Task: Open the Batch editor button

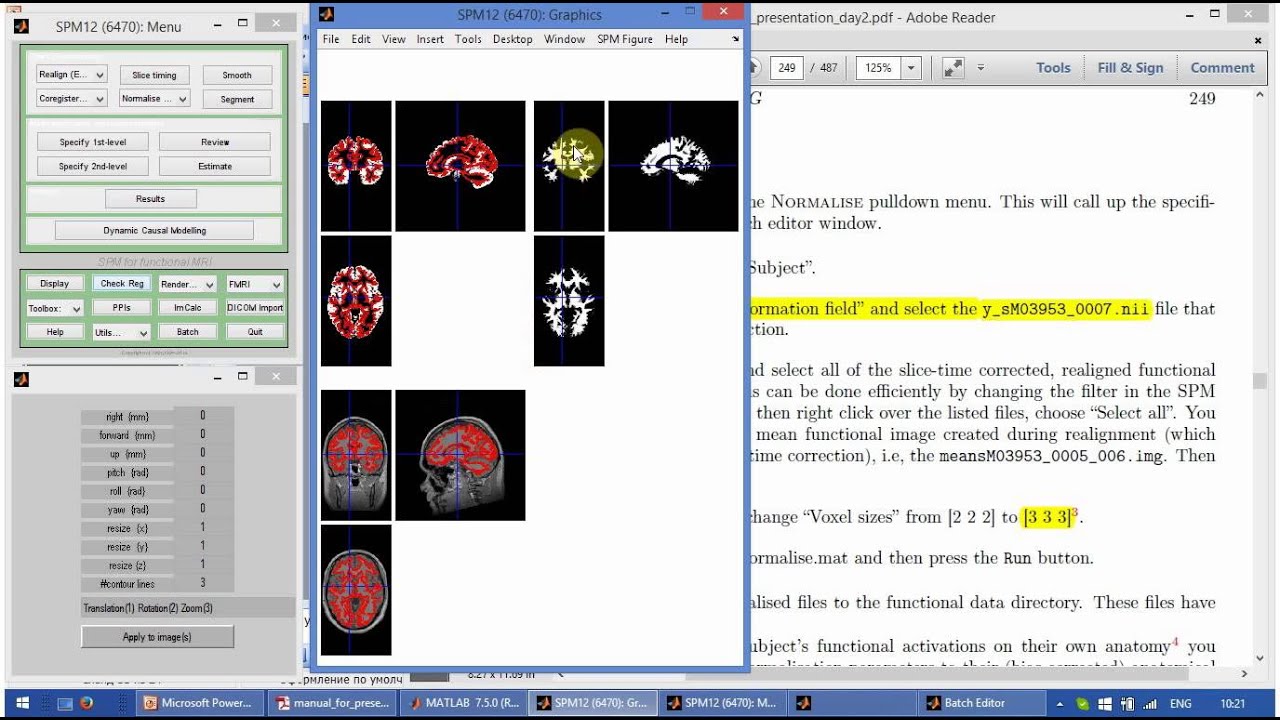Action: (x=187, y=332)
